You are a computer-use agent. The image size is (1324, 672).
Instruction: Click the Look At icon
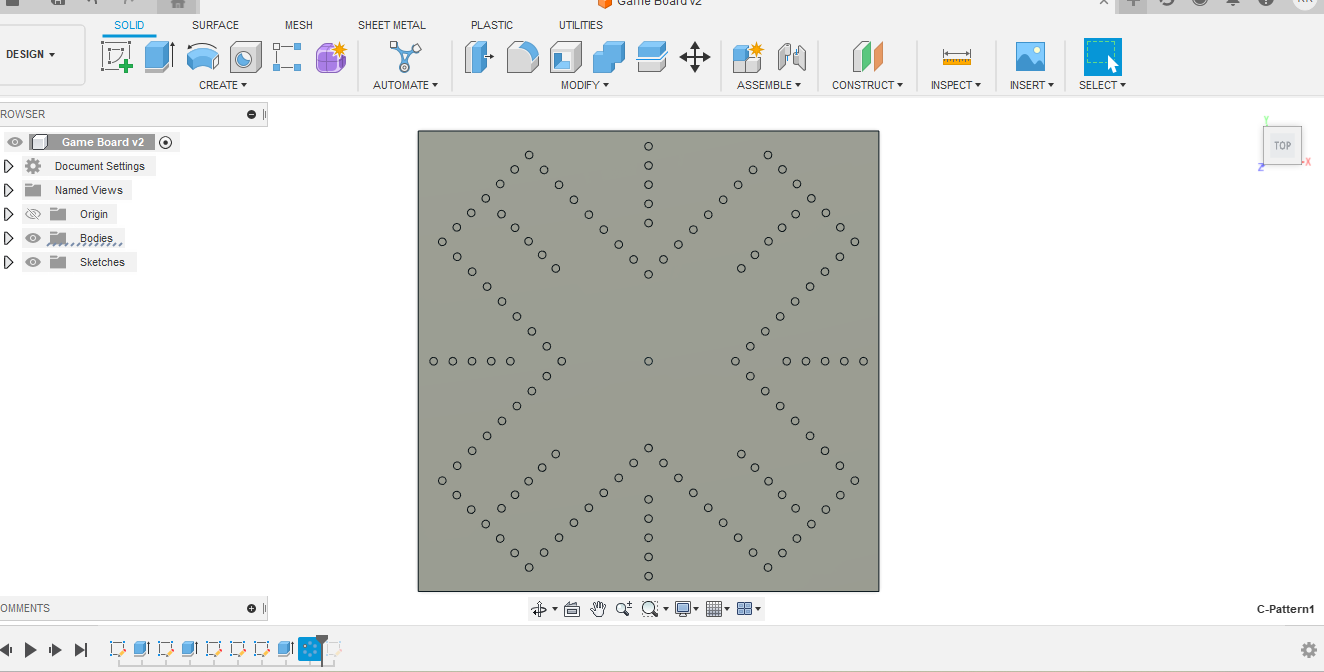click(x=572, y=609)
